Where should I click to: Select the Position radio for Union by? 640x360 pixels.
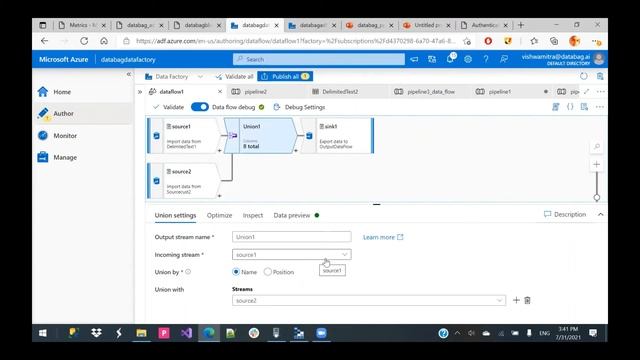point(267,272)
